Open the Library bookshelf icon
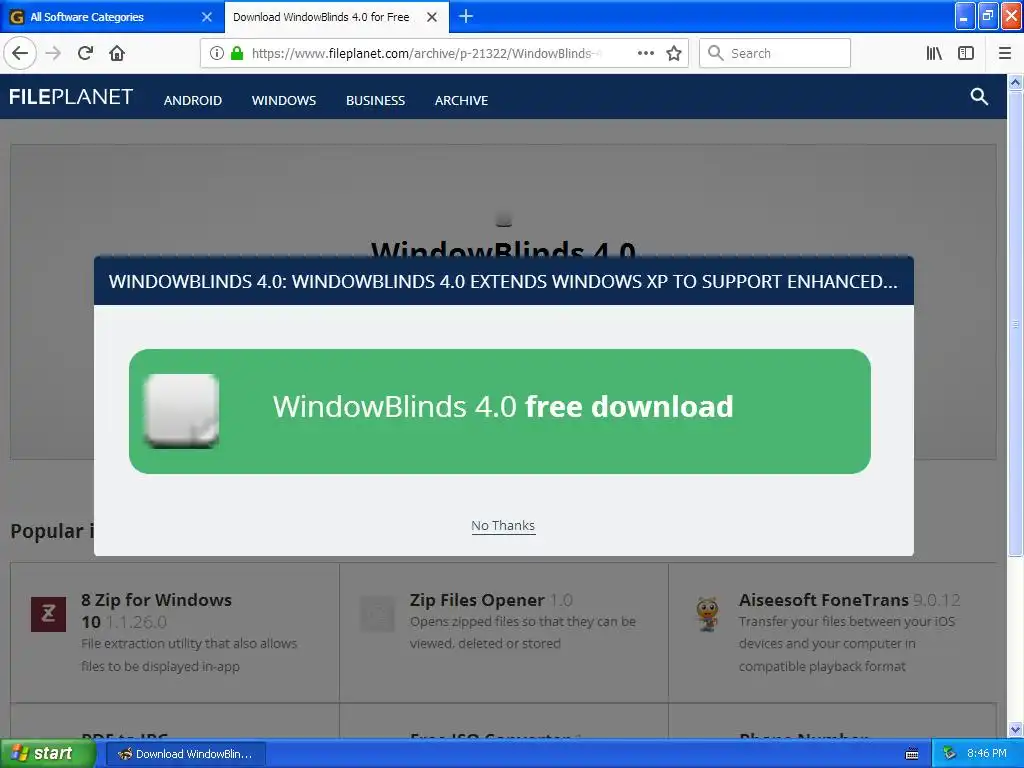The height and width of the screenshot is (768, 1024). tap(934, 53)
